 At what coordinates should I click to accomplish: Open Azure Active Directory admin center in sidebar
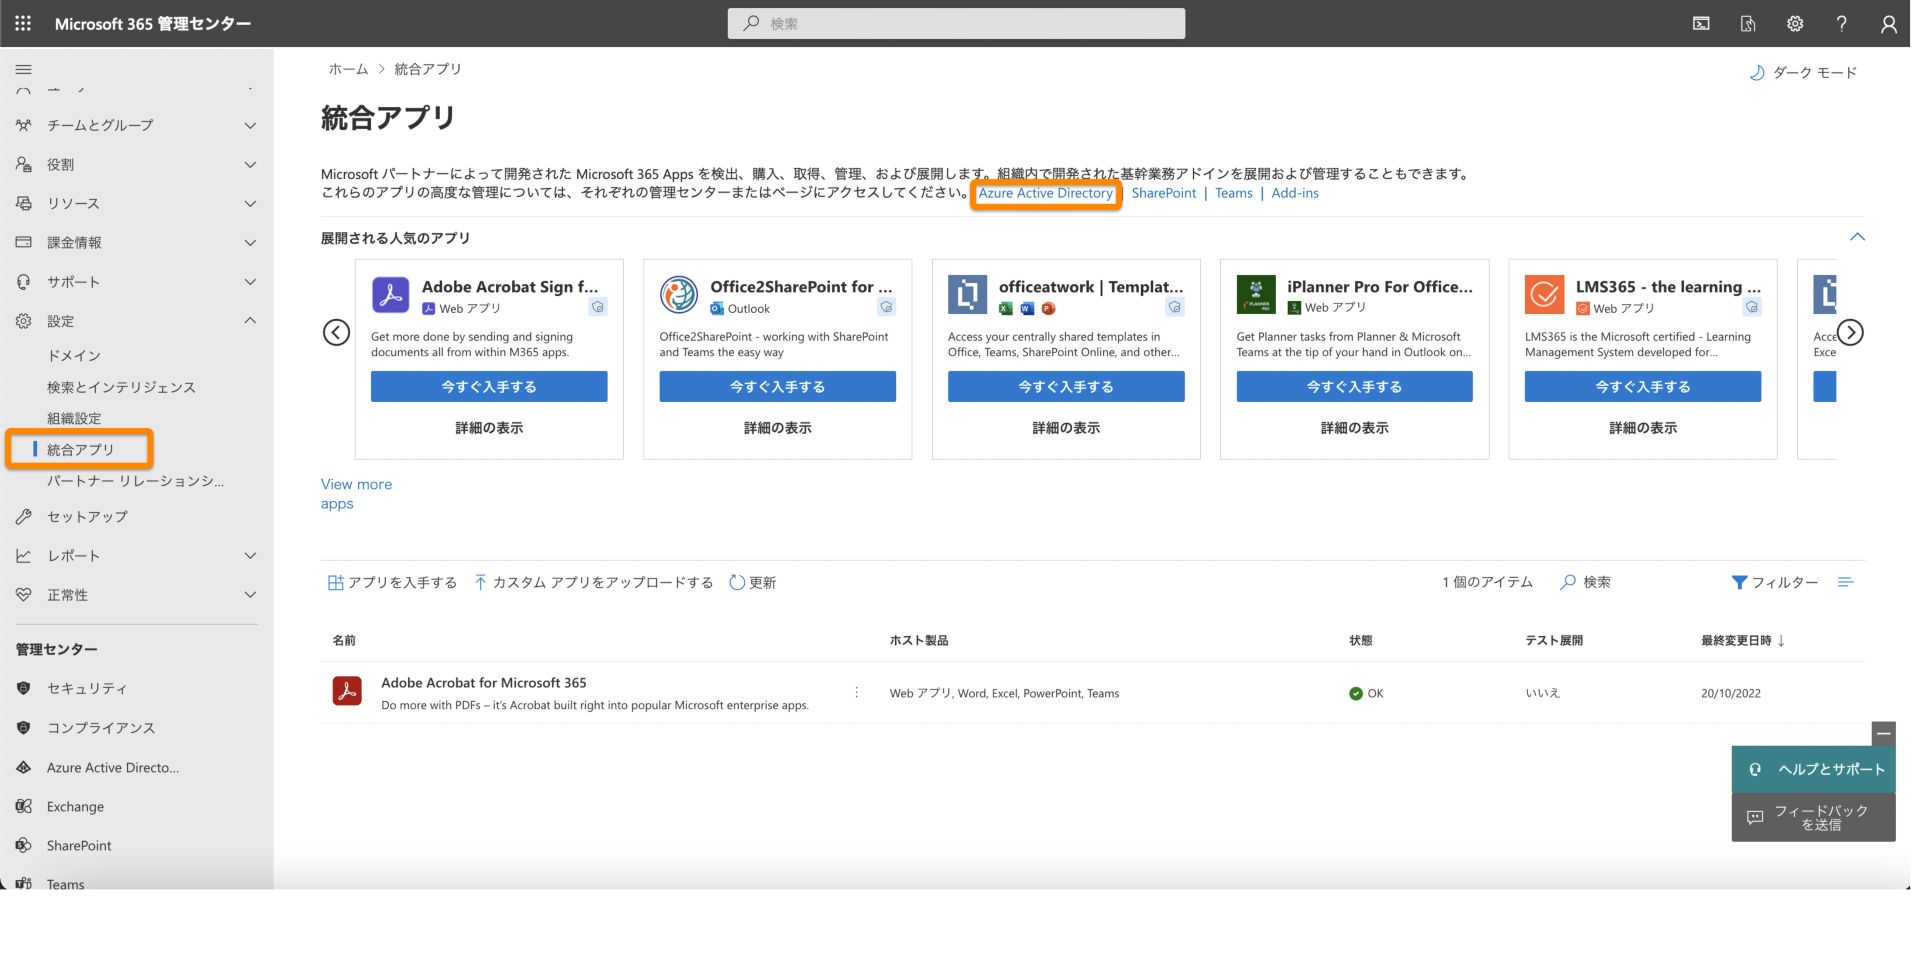(113, 768)
